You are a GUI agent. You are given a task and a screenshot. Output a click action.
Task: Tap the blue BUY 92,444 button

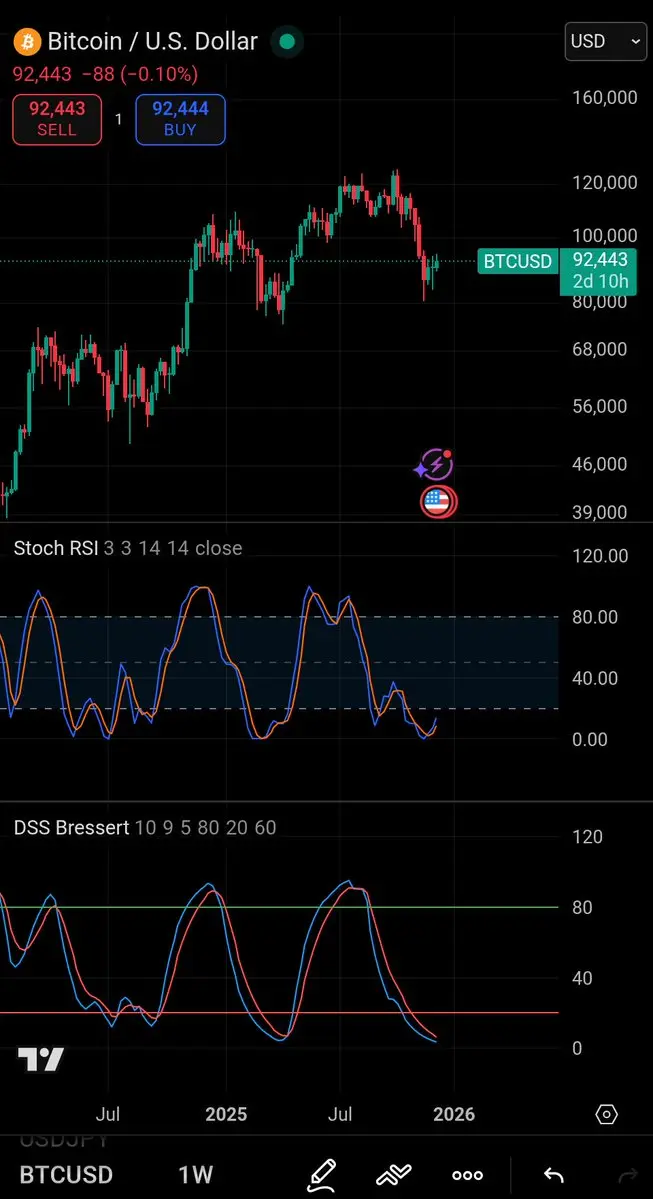click(180, 119)
